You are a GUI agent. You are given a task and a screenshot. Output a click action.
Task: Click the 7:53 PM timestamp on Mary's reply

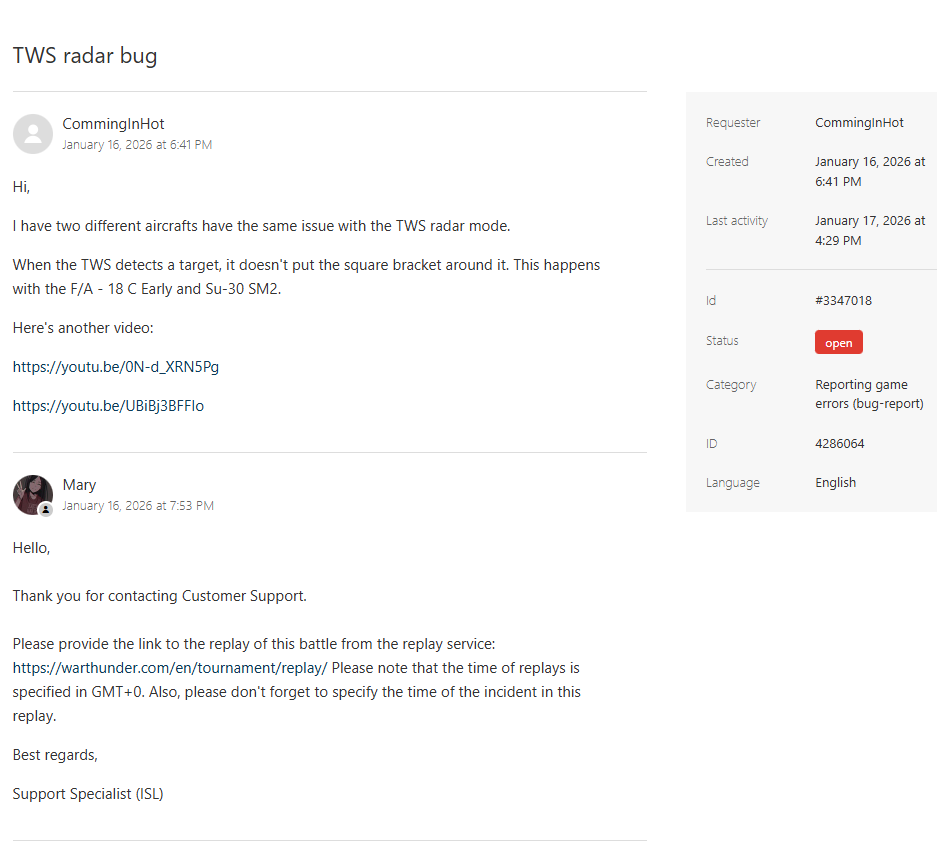tap(138, 506)
